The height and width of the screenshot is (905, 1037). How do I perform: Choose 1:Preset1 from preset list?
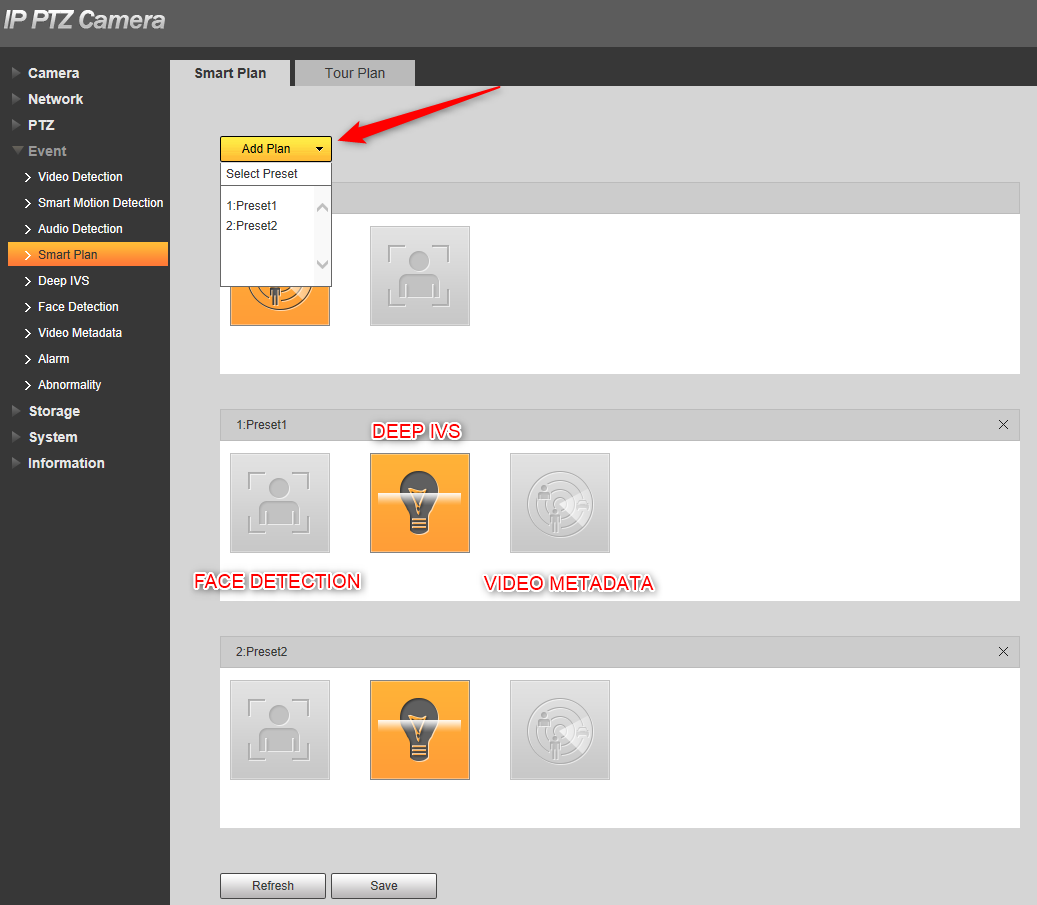point(251,206)
